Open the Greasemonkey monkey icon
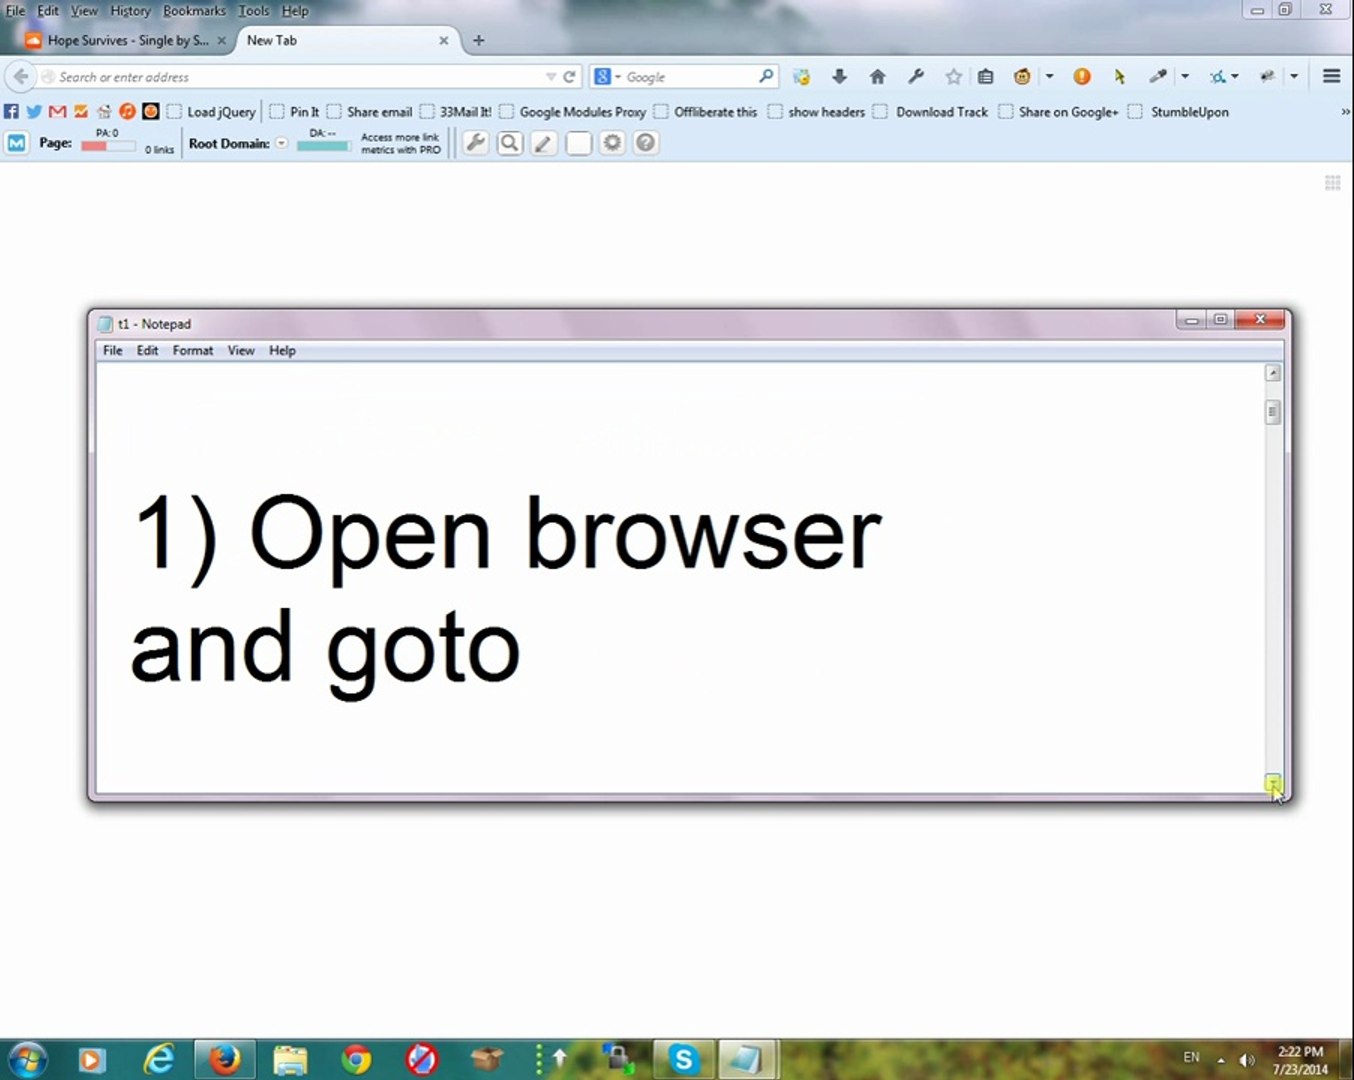This screenshot has width=1354, height=1080. [x=1022, y=76]
